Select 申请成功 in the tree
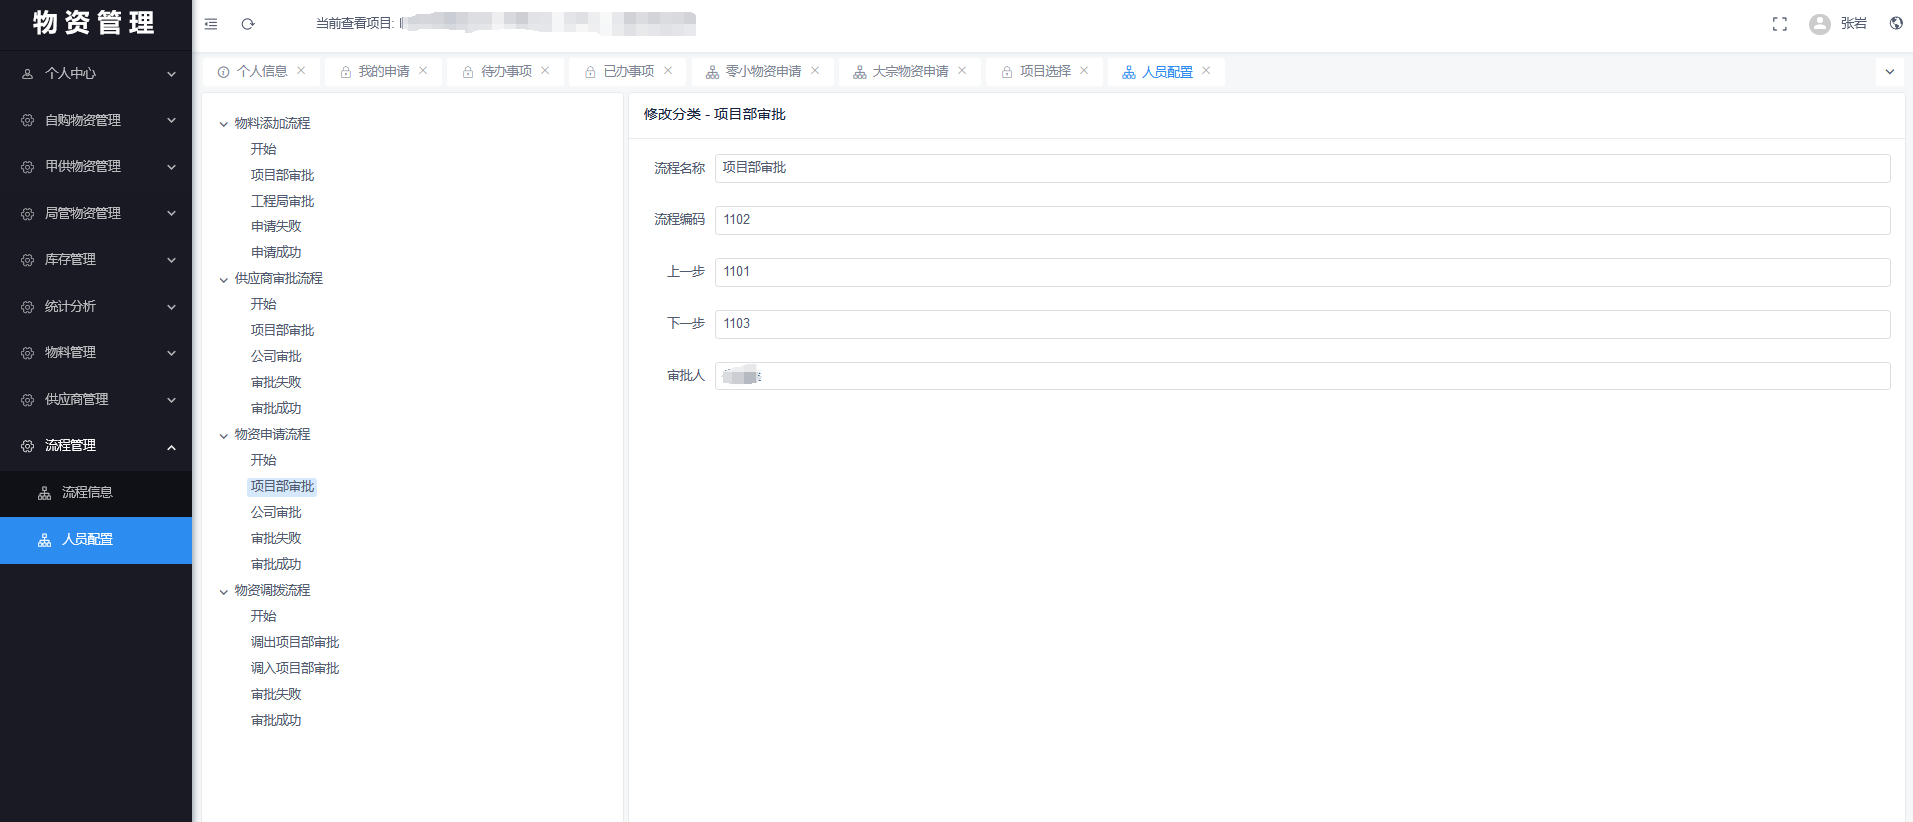This screenshot has width=1913, height=822. (276, 253)
